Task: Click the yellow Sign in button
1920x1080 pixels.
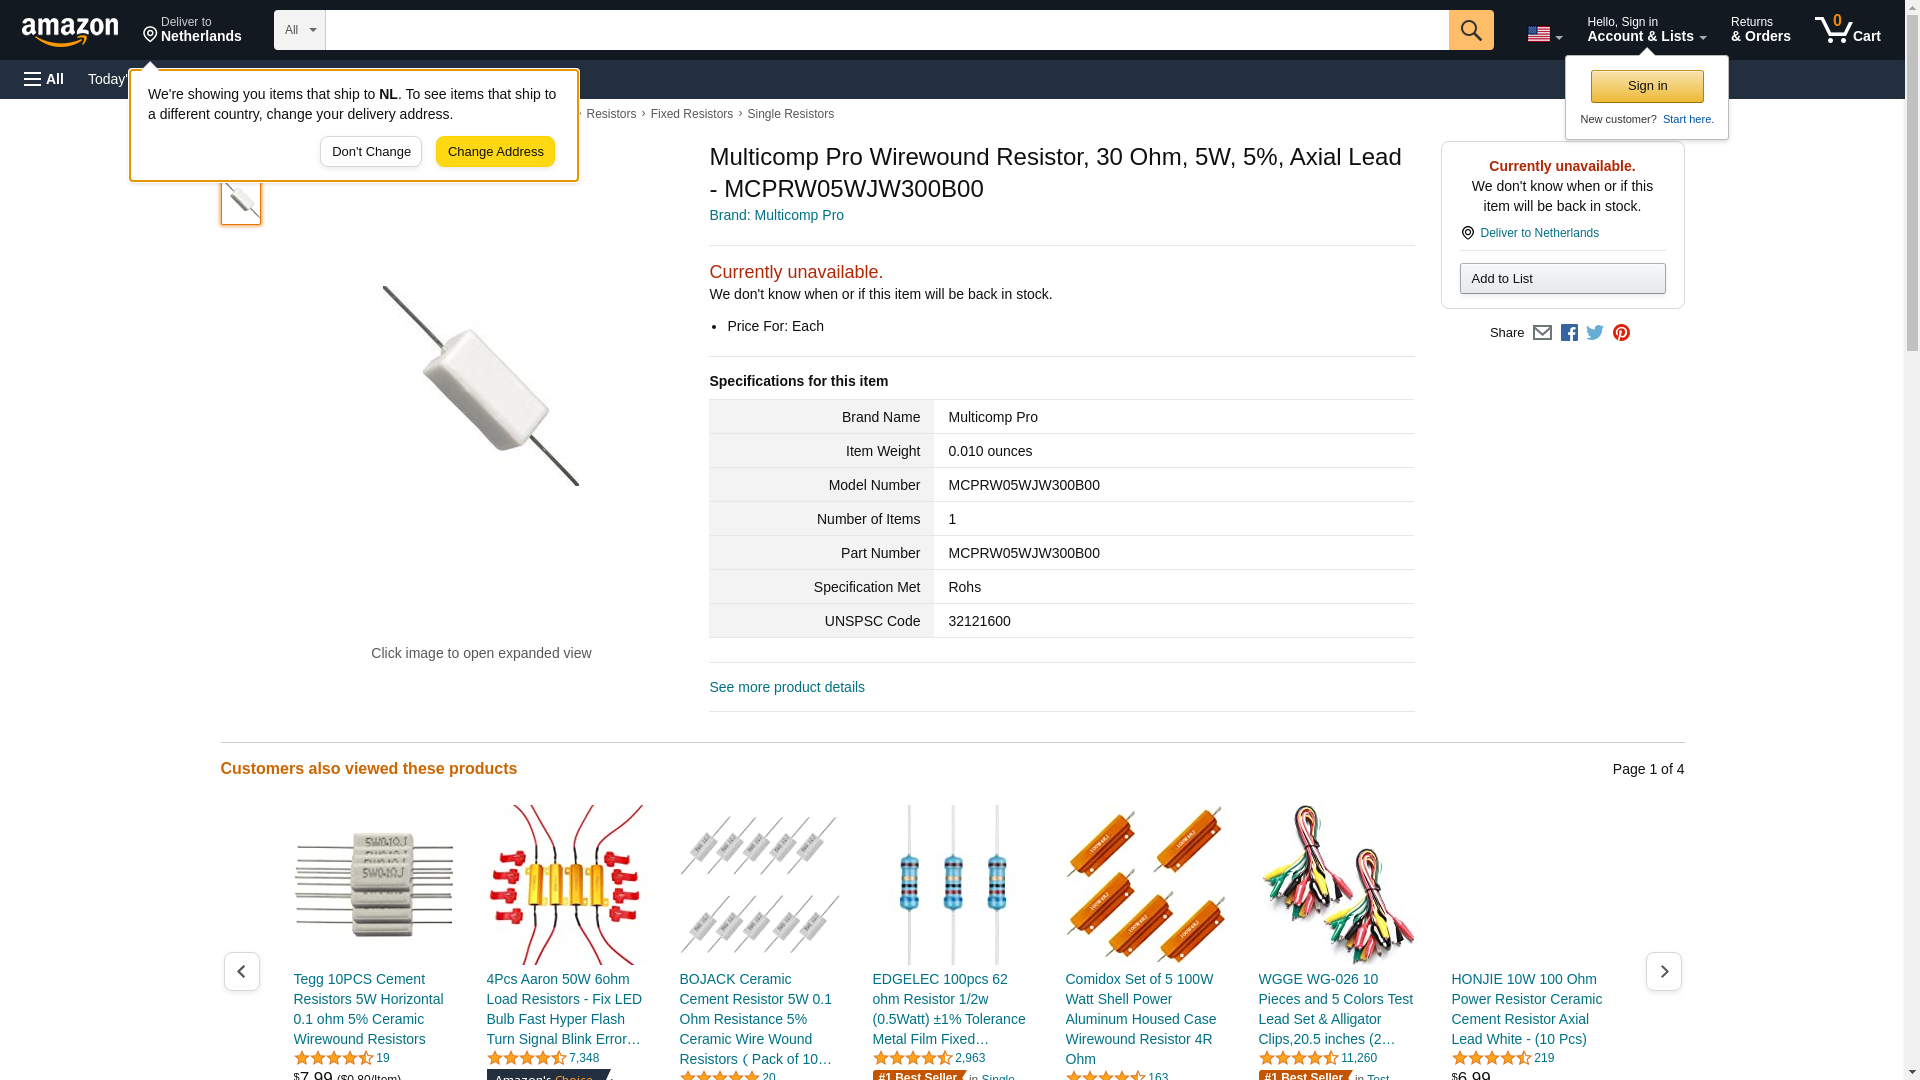Action: (1647, 86)
